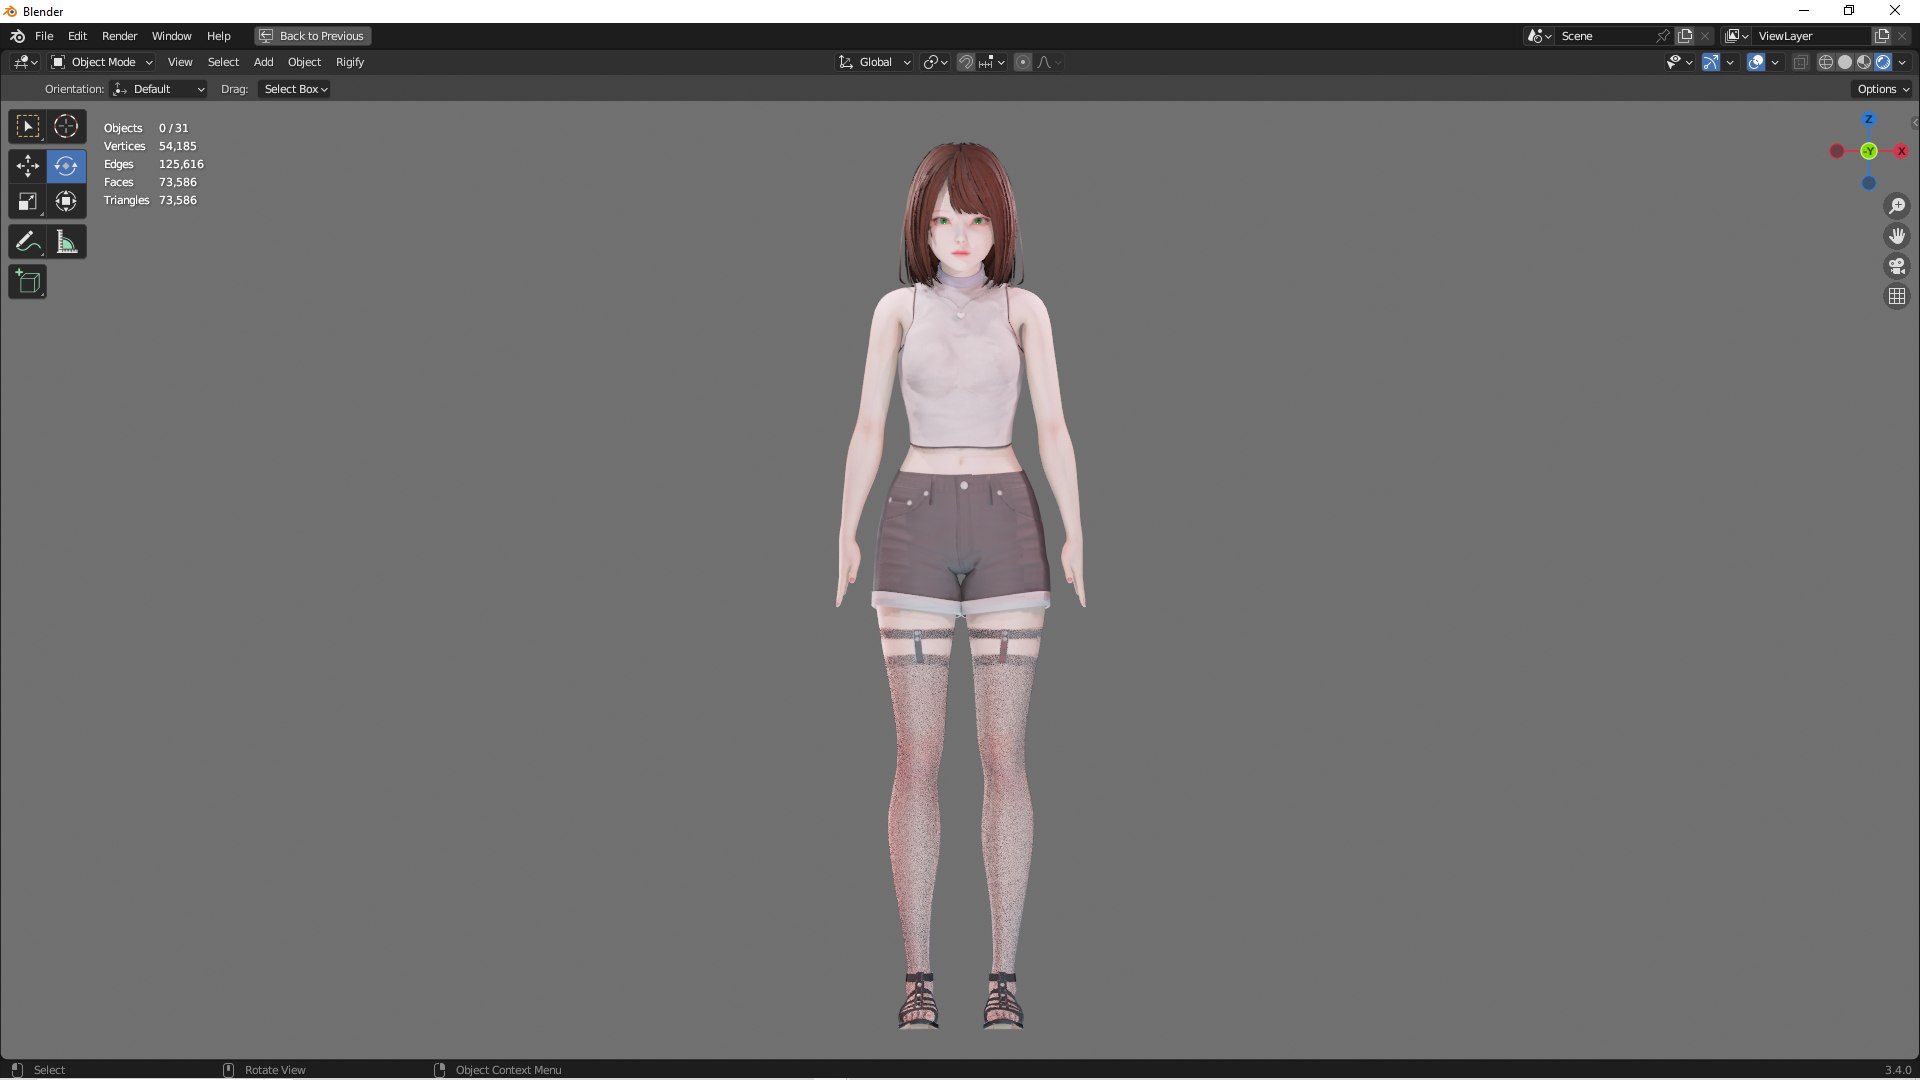Create a new scene with the copy icon
Screen dimensions: 1920x1080
pos(1685,36)
